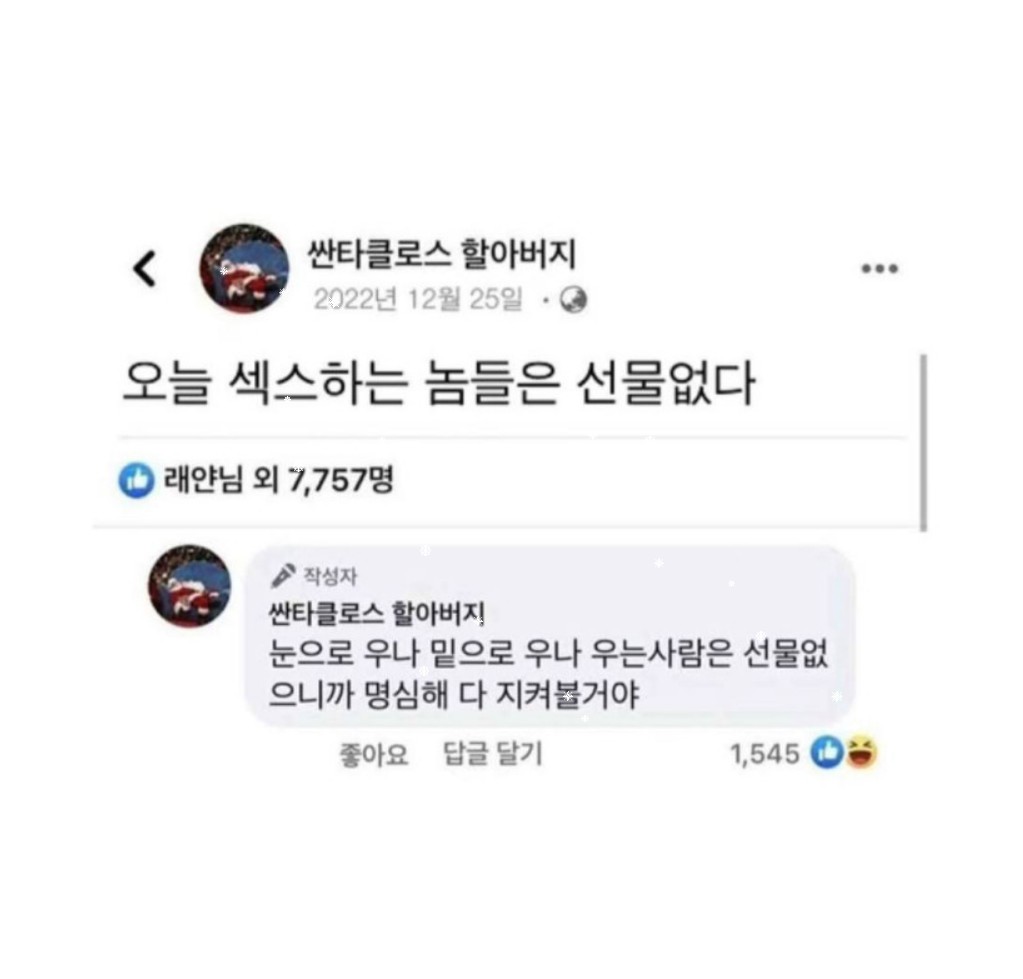1023x979 pixels.
Task: Click the public globe privacy icon
Action: coord(573,300)
